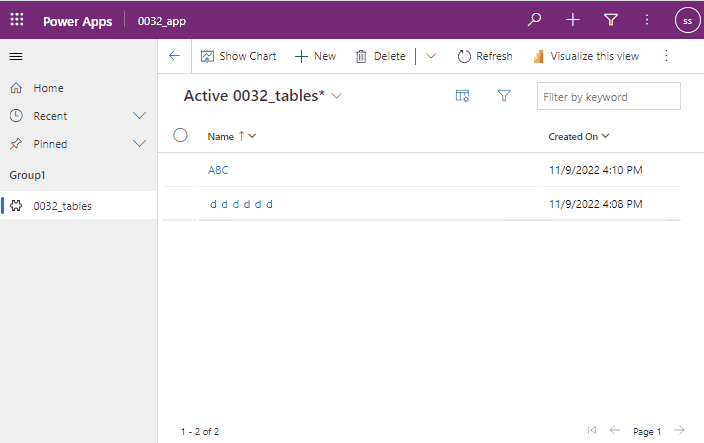704x443 pixels.
Task: Click the back arrow in command bar
Action: pyautogui.click(x=174, y=56)
